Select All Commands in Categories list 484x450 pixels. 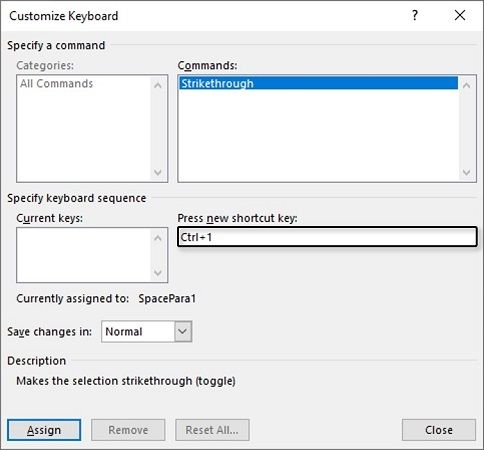56,83
